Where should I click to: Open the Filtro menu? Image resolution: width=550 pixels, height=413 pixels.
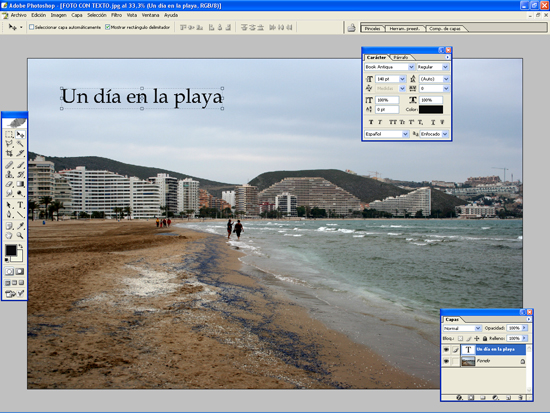pos(116,15)
